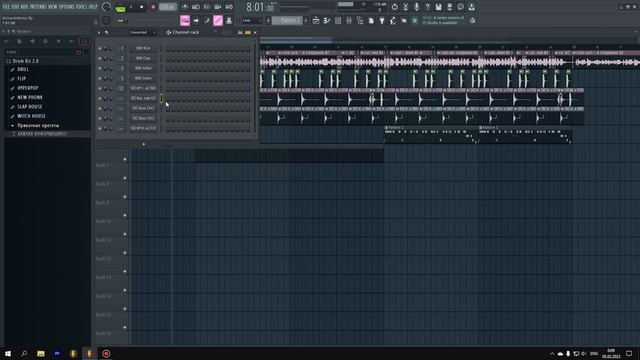Click the download/export icon

click(x=471, y=7)
